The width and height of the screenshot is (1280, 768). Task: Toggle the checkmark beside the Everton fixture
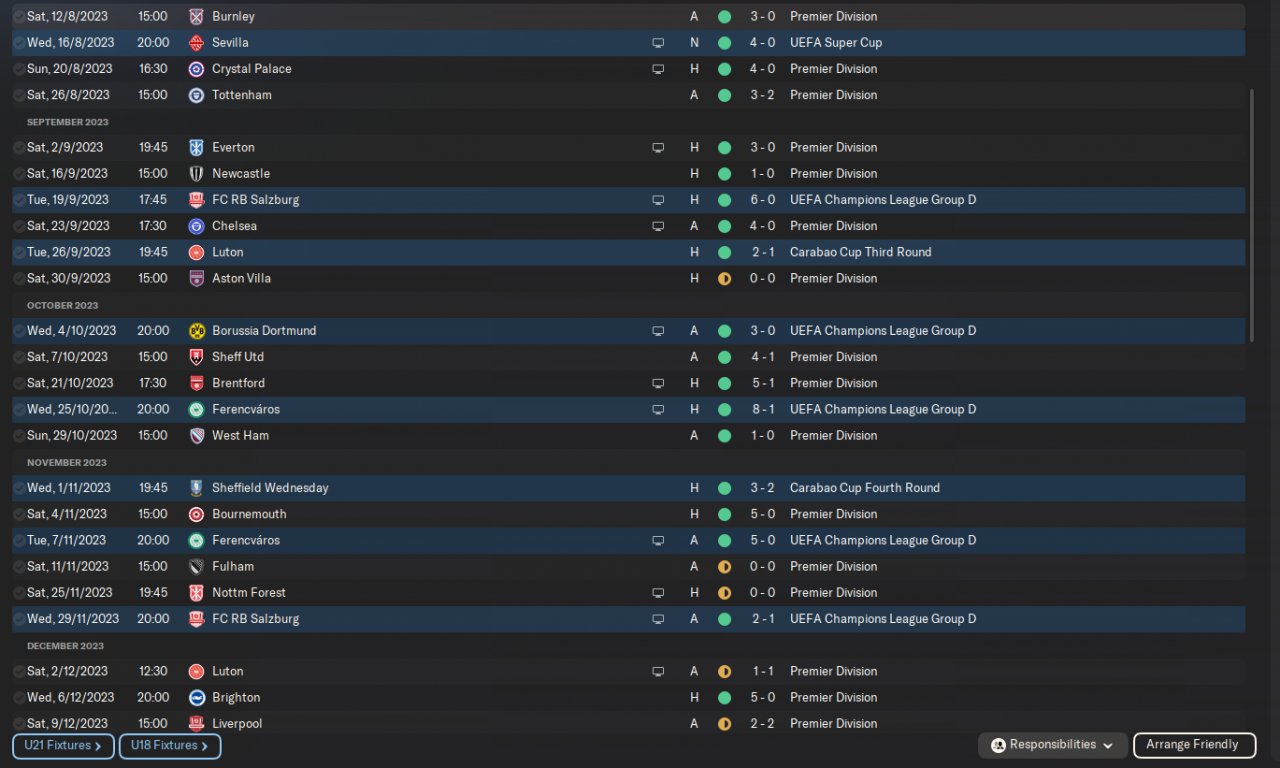tap(19, 148)
